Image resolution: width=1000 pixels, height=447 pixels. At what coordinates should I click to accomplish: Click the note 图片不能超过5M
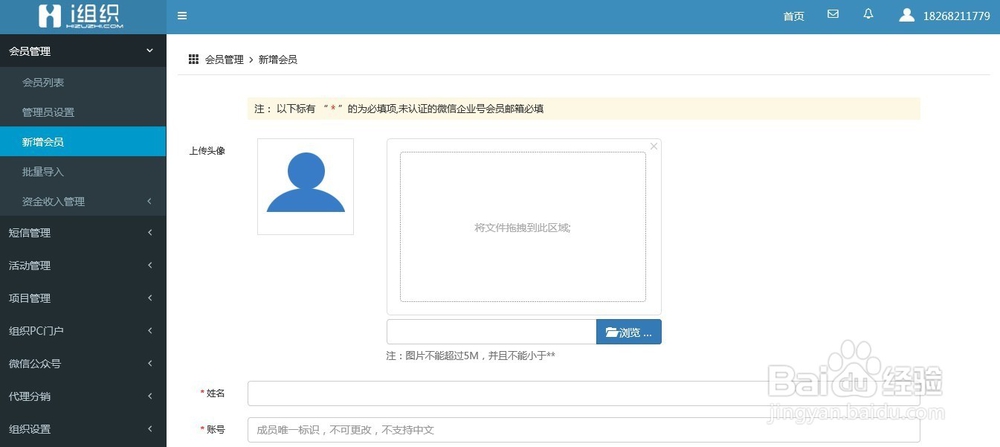471,356
